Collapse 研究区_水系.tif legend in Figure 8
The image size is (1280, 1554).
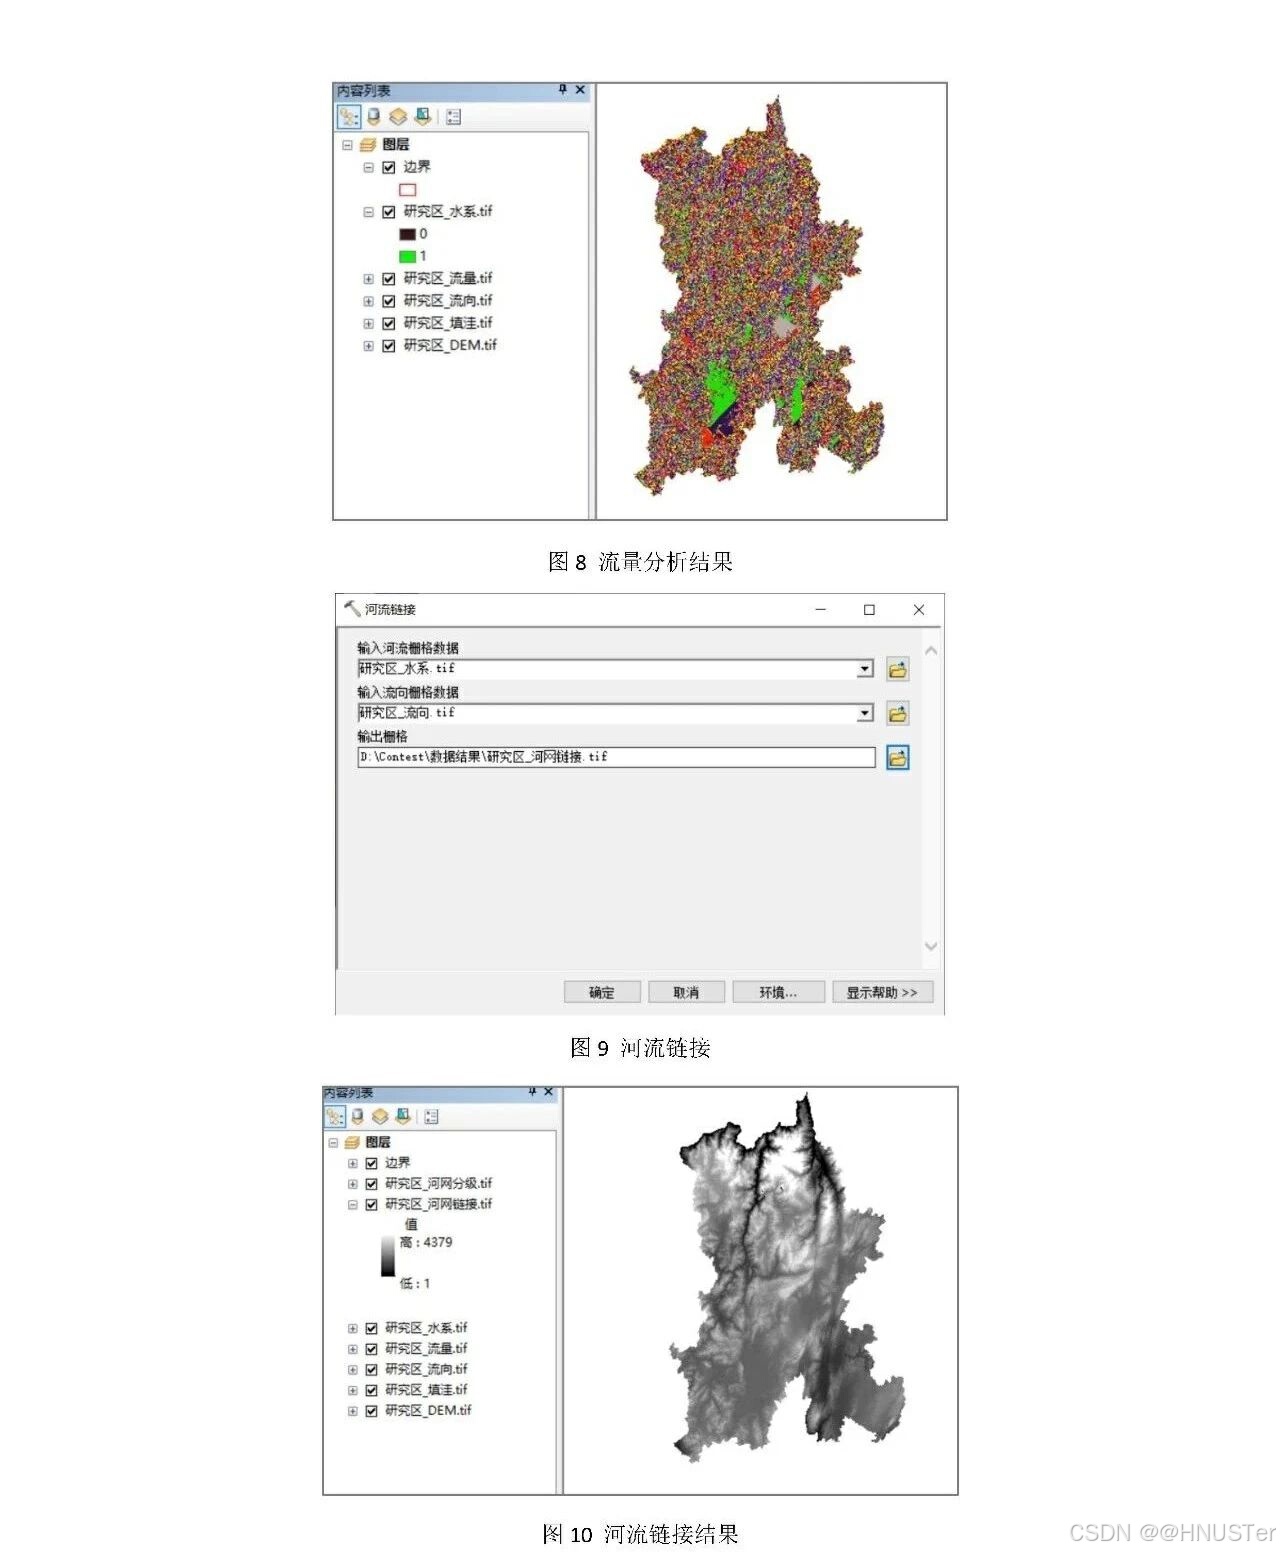368,212
